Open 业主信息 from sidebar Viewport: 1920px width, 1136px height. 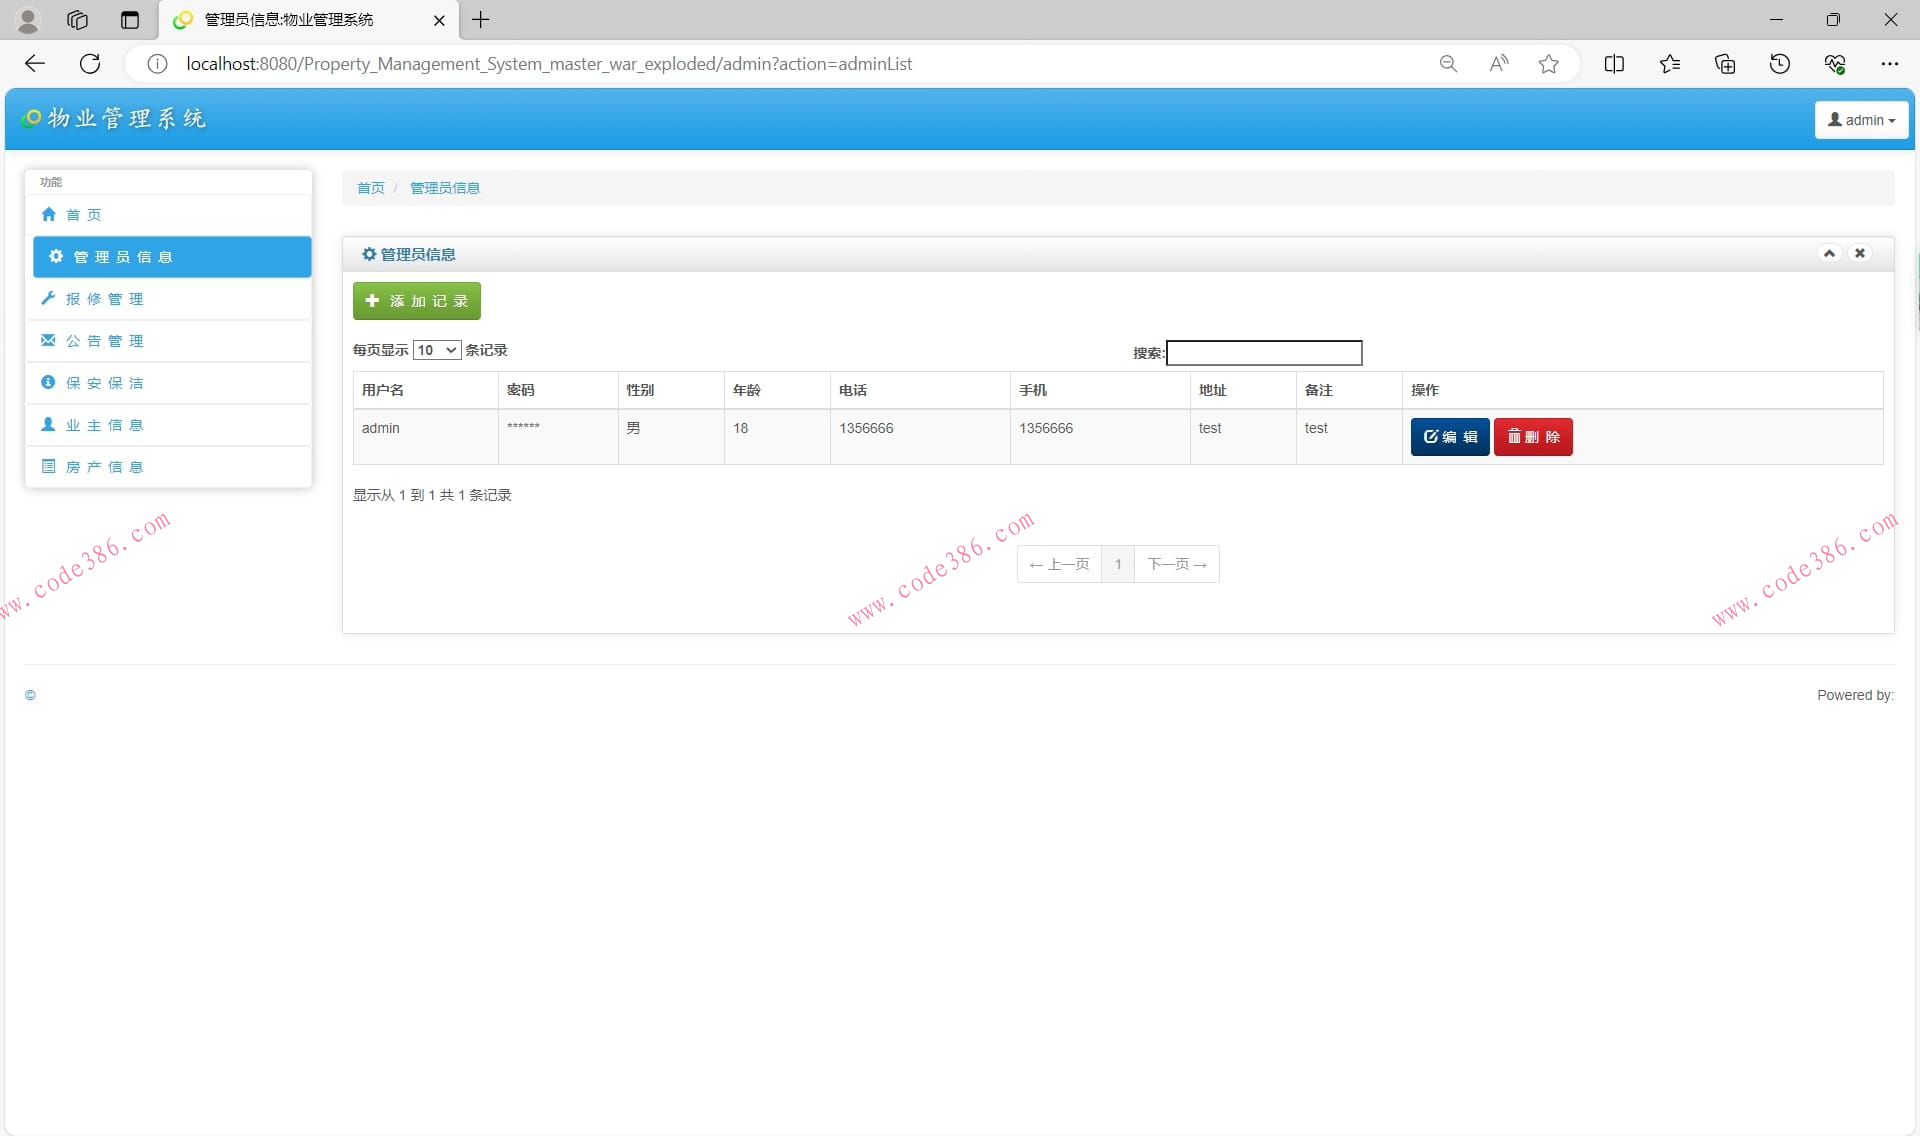pos(104,425)
